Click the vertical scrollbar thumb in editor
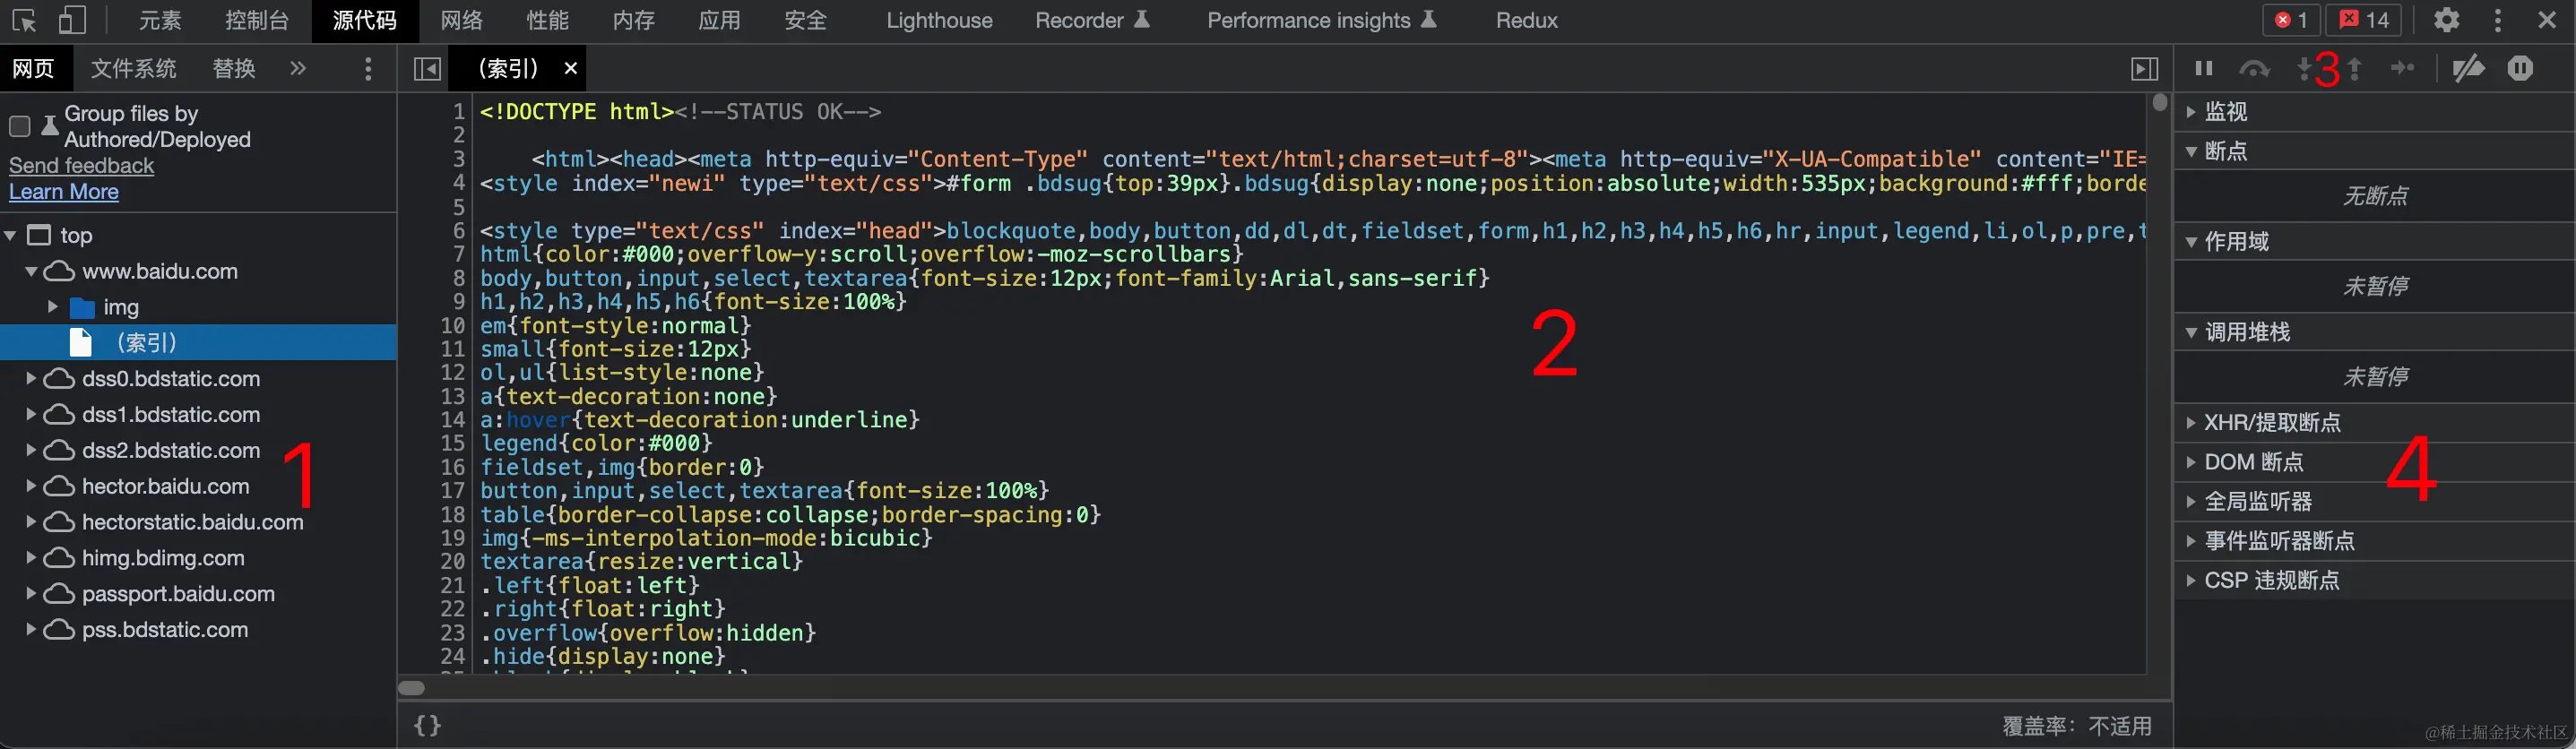This screenshot has width=2576, height=749. (2160, 102)
